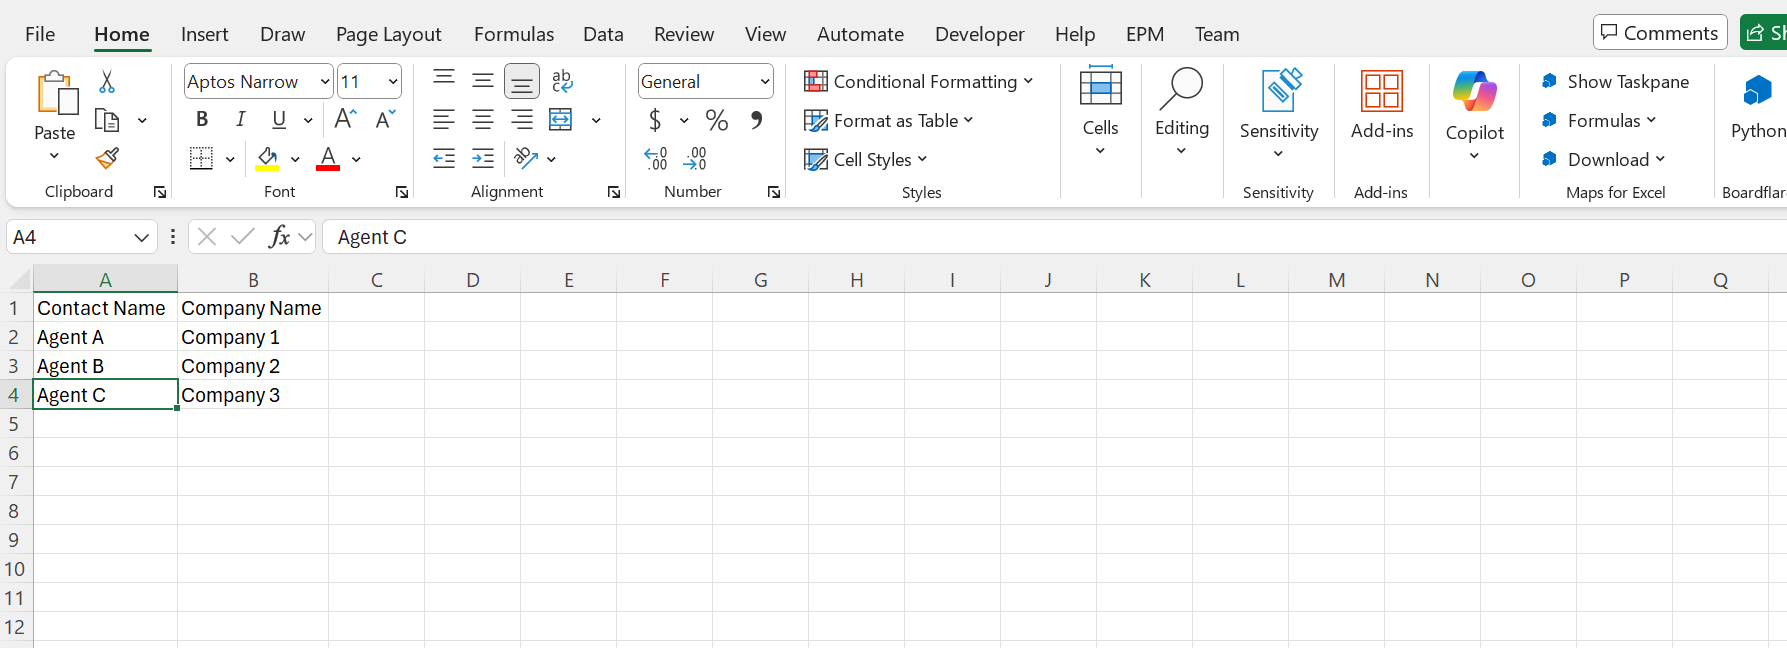Toggle Underline formatting
Viewport: 1787px width, 648px height.
pyautogui.click(x=279, y=119)
